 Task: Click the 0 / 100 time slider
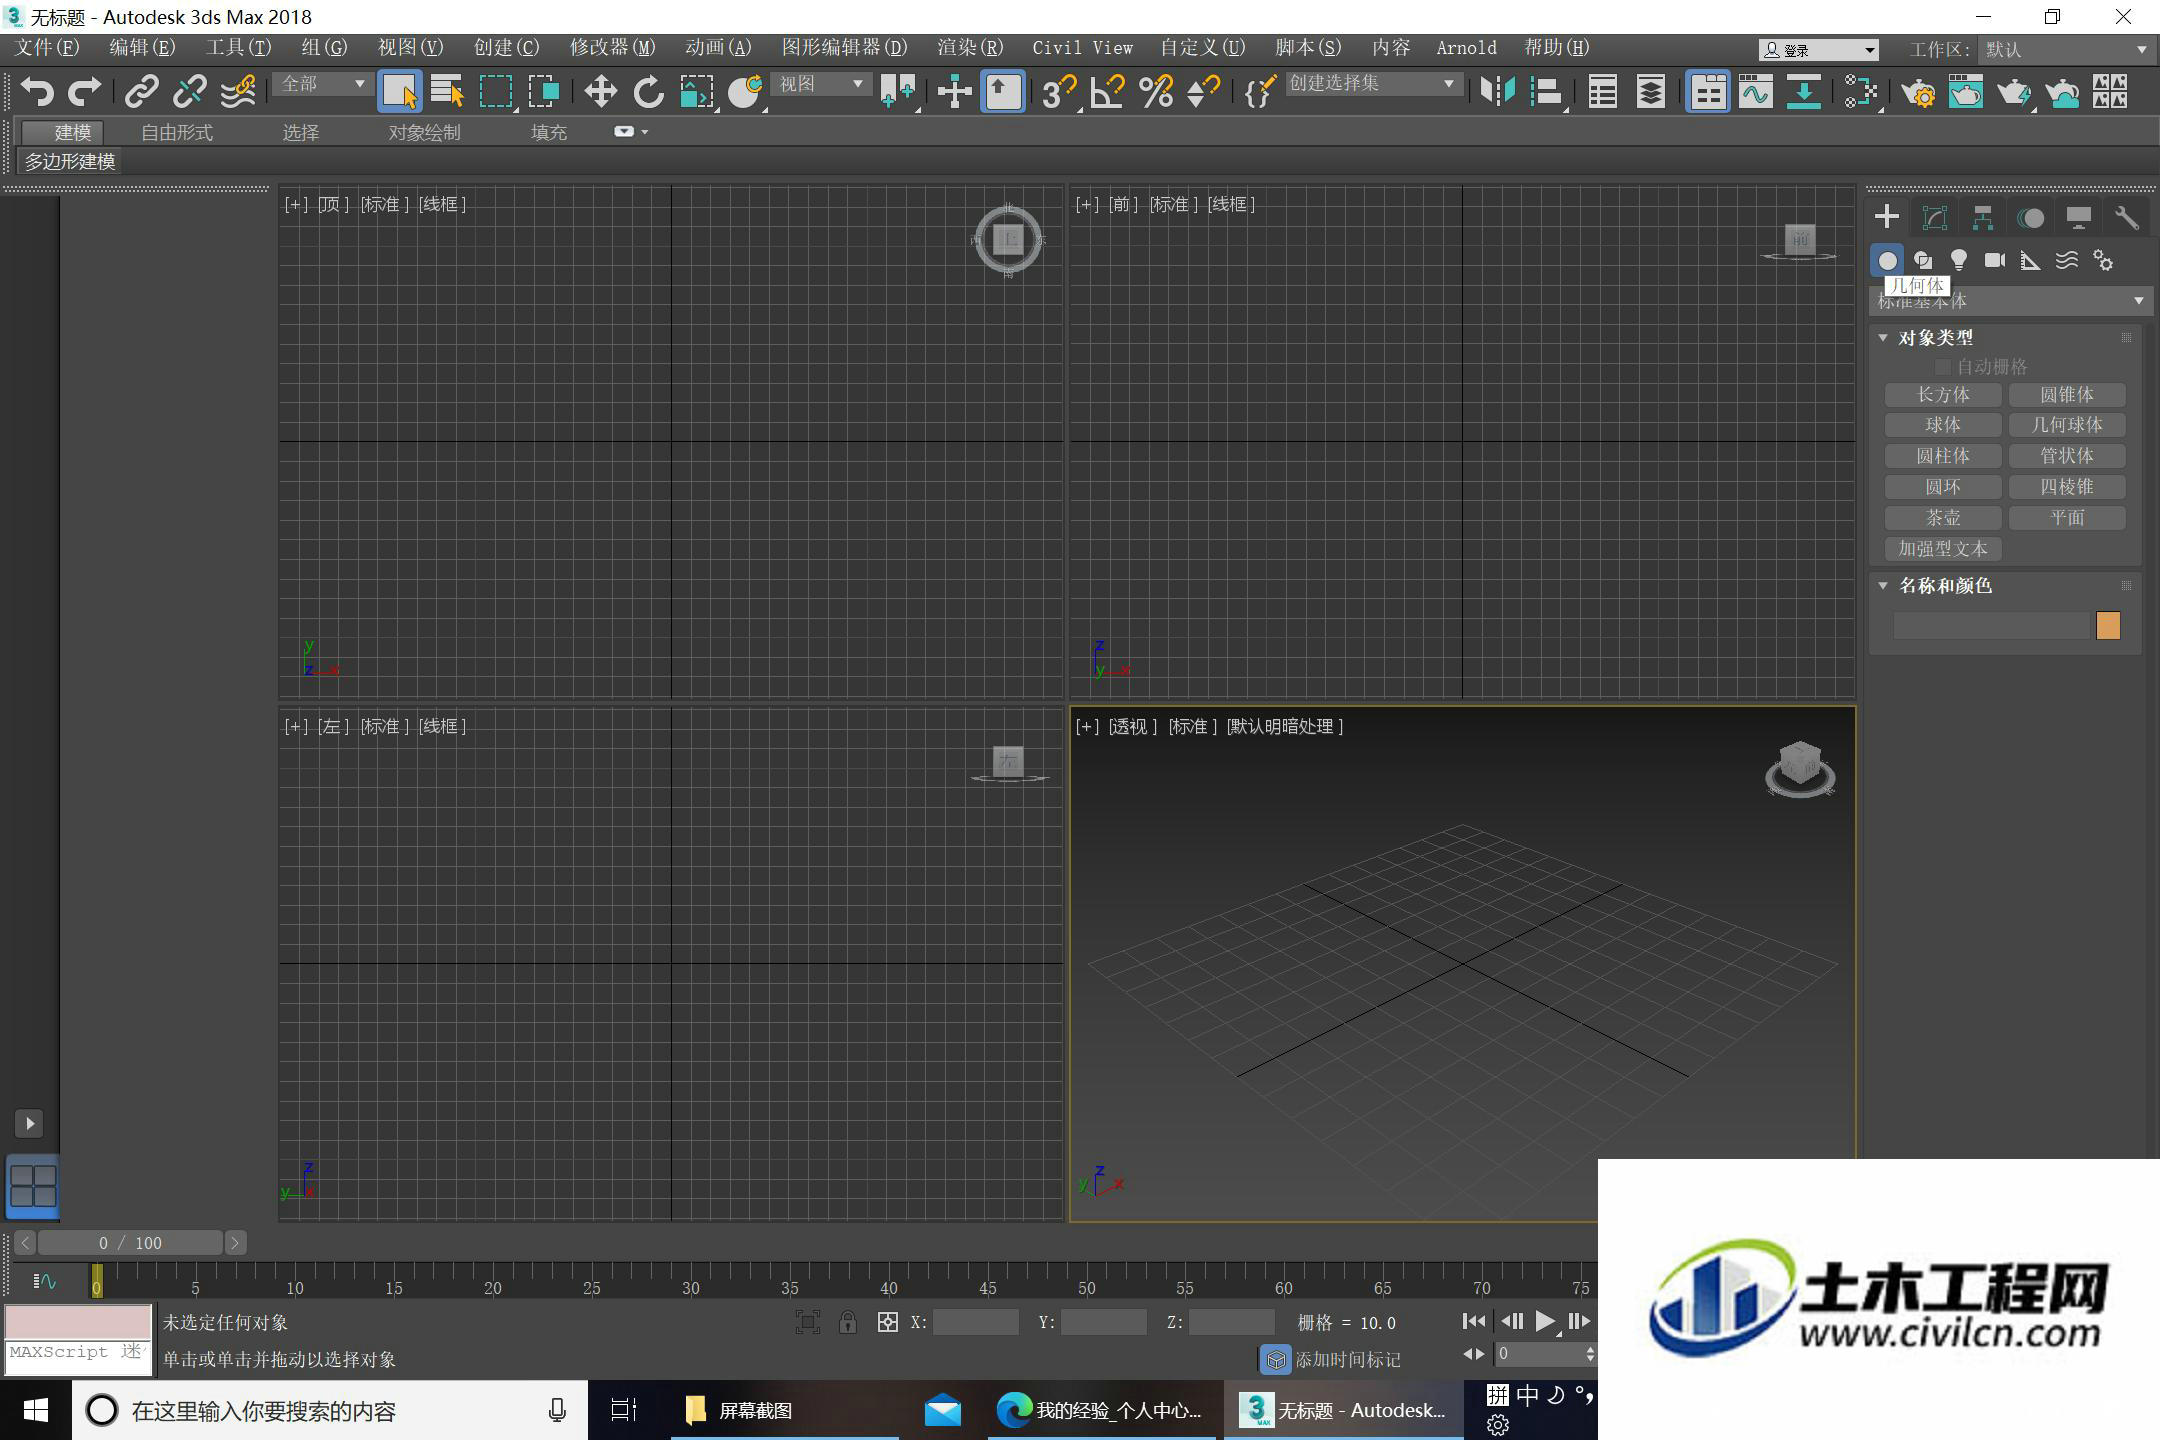point(130,1243)
